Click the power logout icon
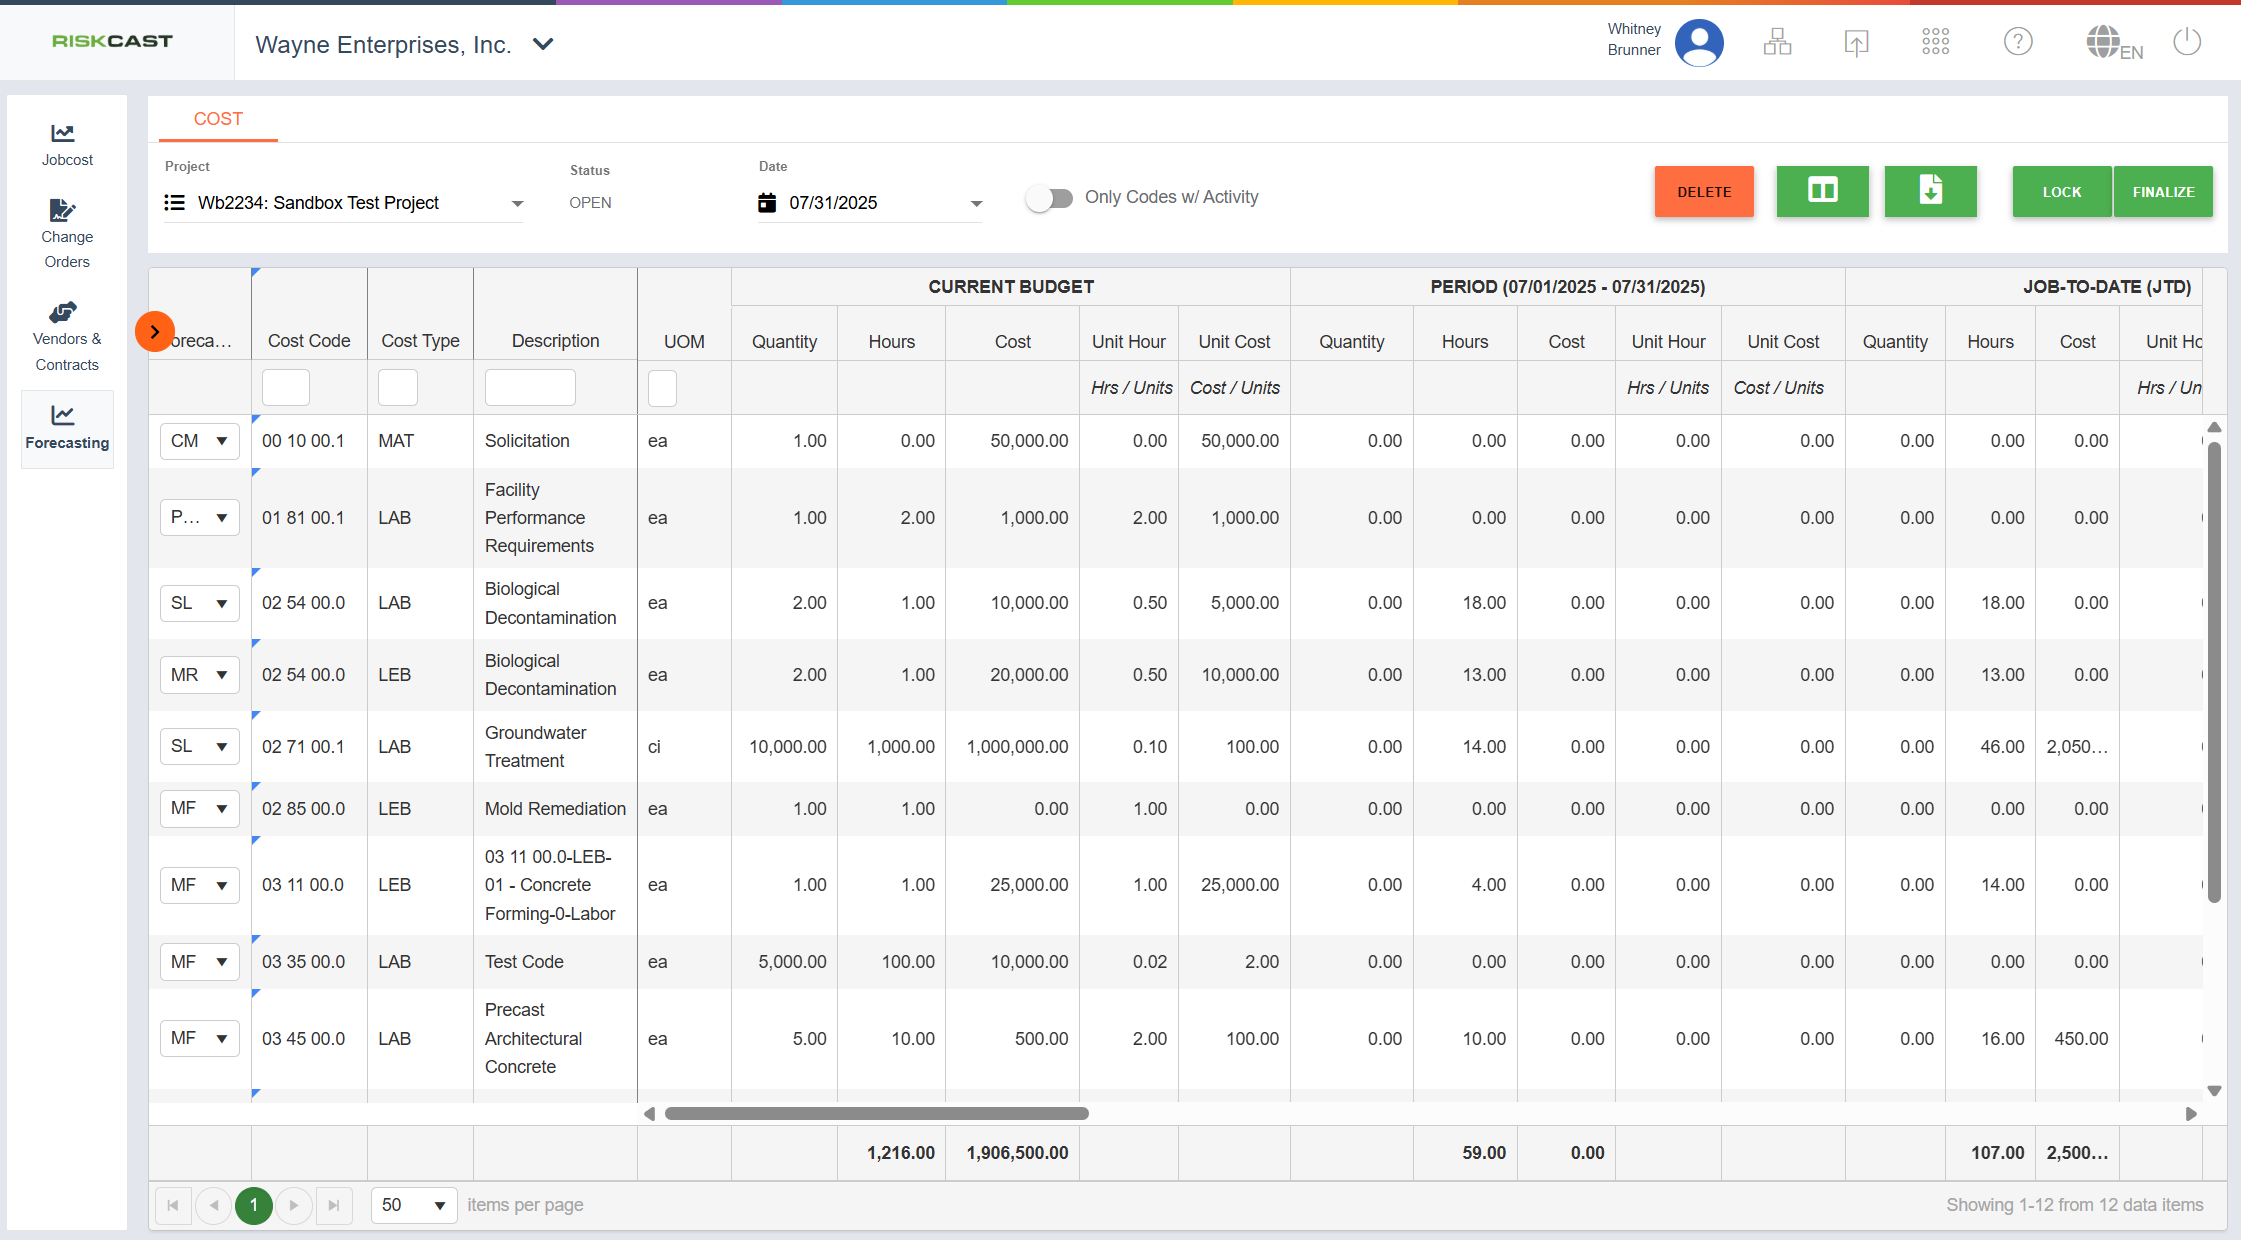 [x=2187, y=42]
